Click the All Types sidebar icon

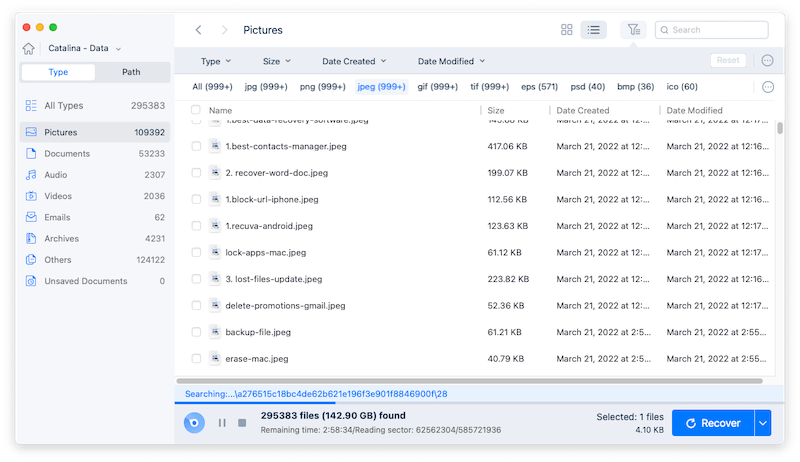point(31,106)
